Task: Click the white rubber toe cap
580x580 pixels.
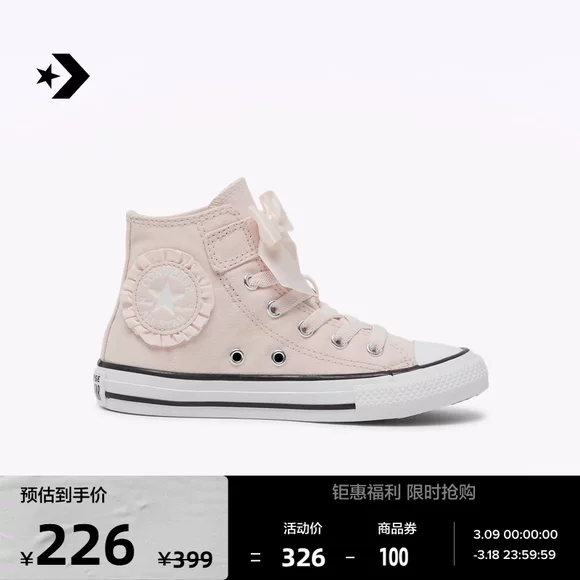Action: [x=439, y=354]
